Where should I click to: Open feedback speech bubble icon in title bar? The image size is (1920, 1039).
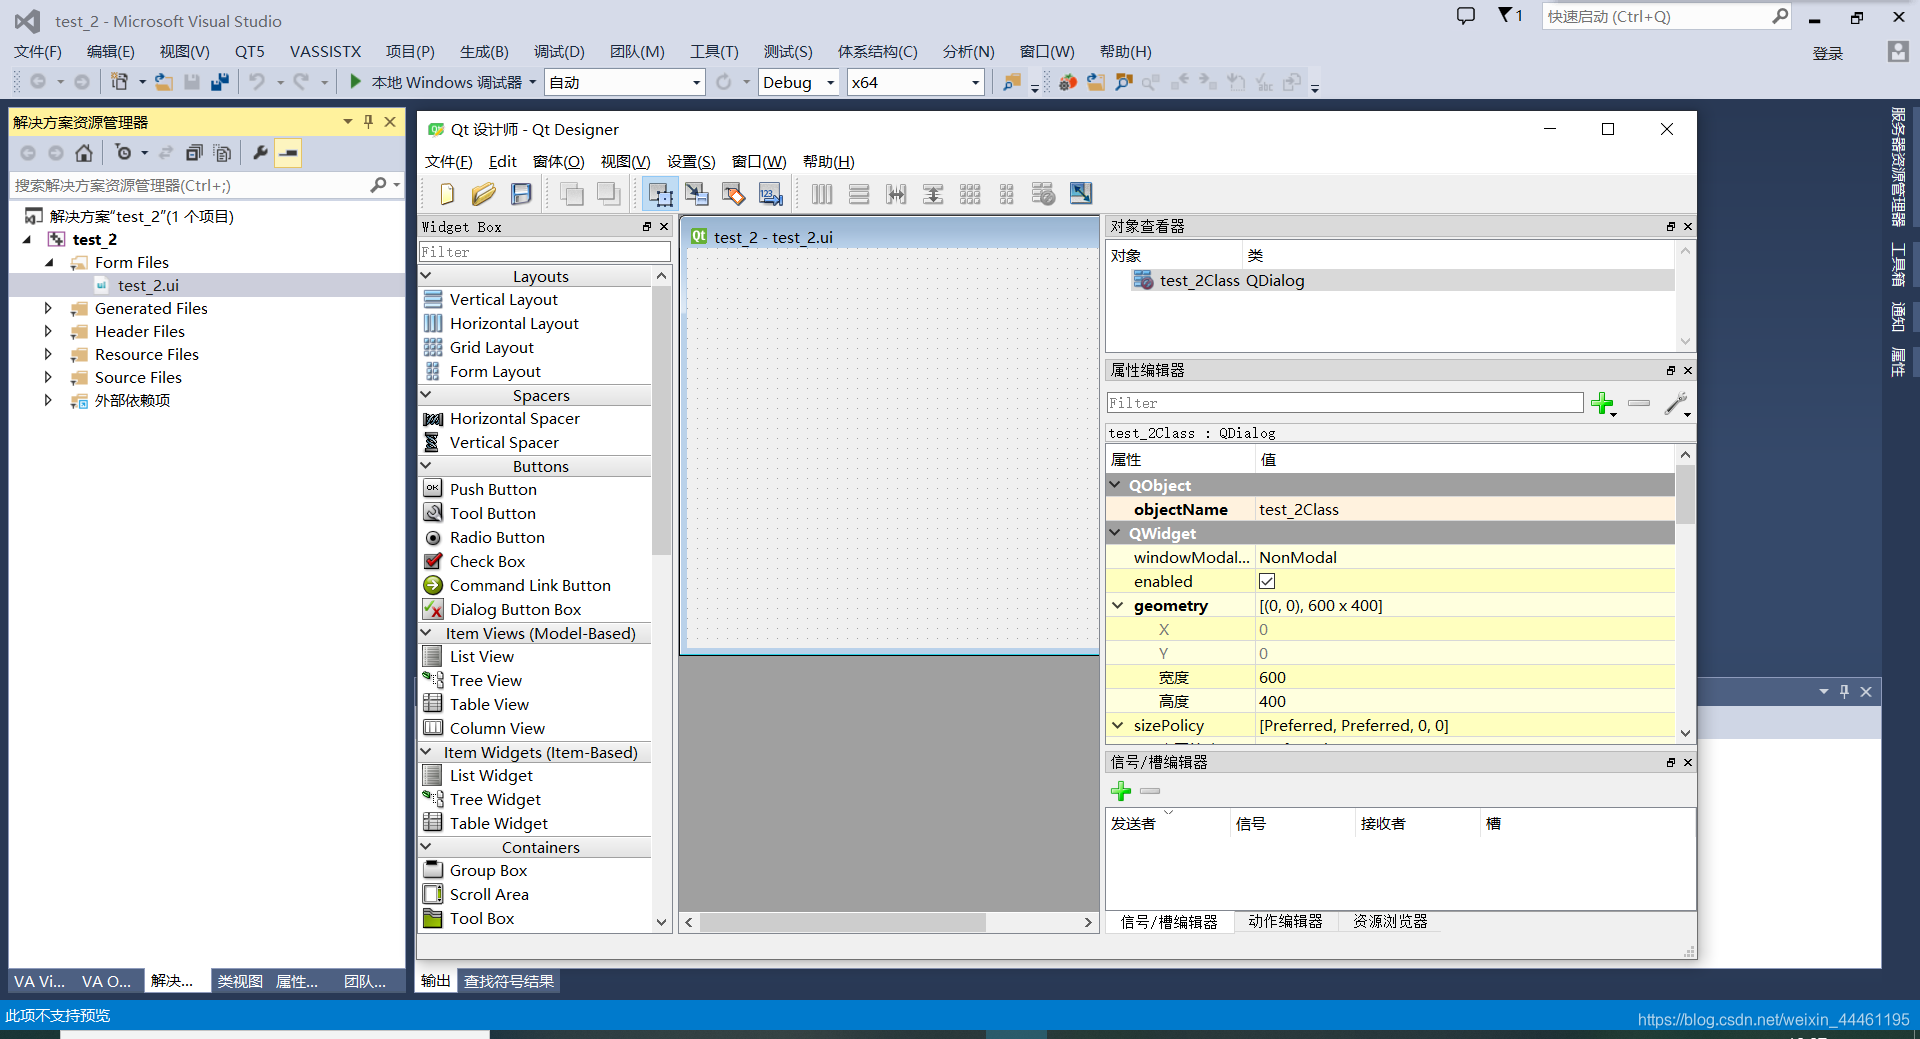tap(1466, 16)
